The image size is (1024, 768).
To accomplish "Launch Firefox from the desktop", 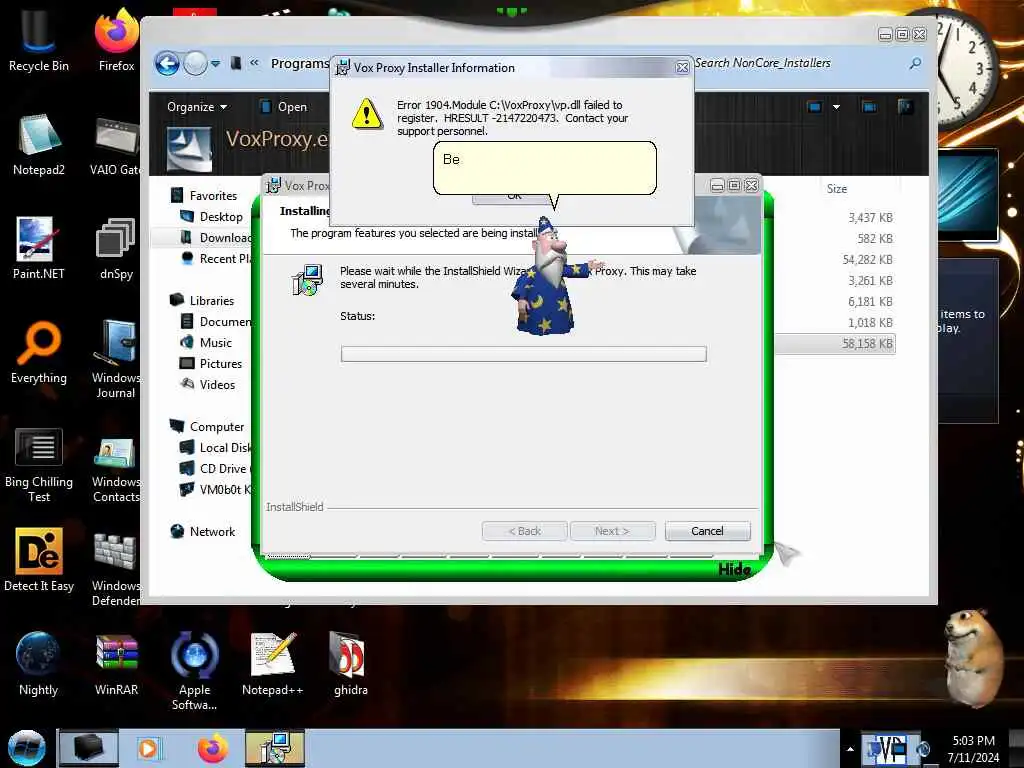I will coord(116,39).
